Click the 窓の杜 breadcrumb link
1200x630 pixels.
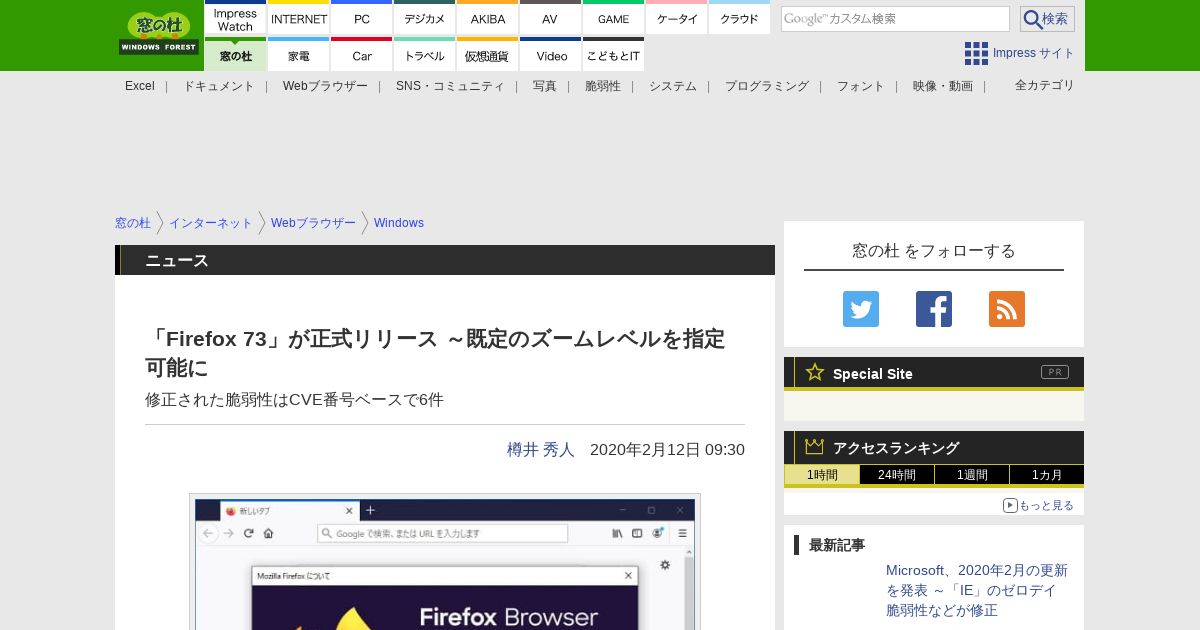(x=133, y=223)
